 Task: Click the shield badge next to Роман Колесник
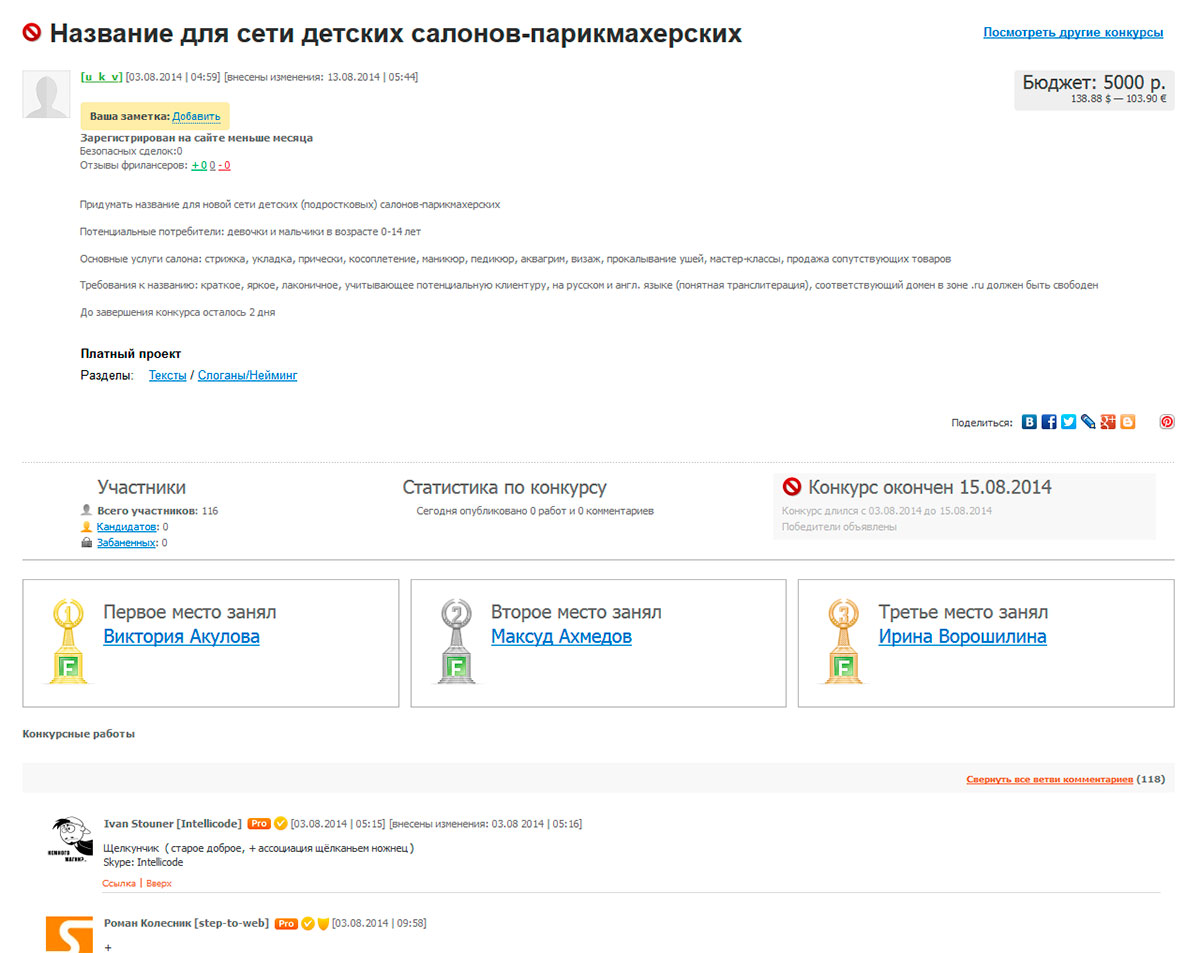coord(323,923)
